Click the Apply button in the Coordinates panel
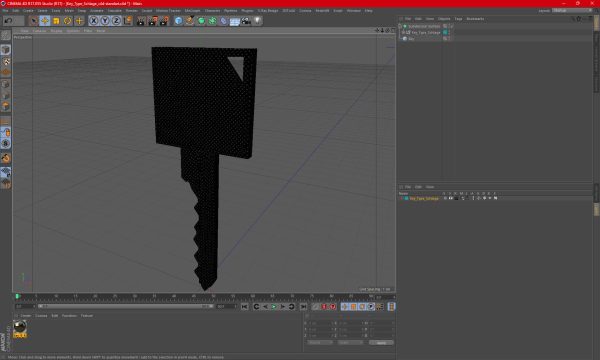This screenshot has height=360, width=600. click(x=381, y=343)
